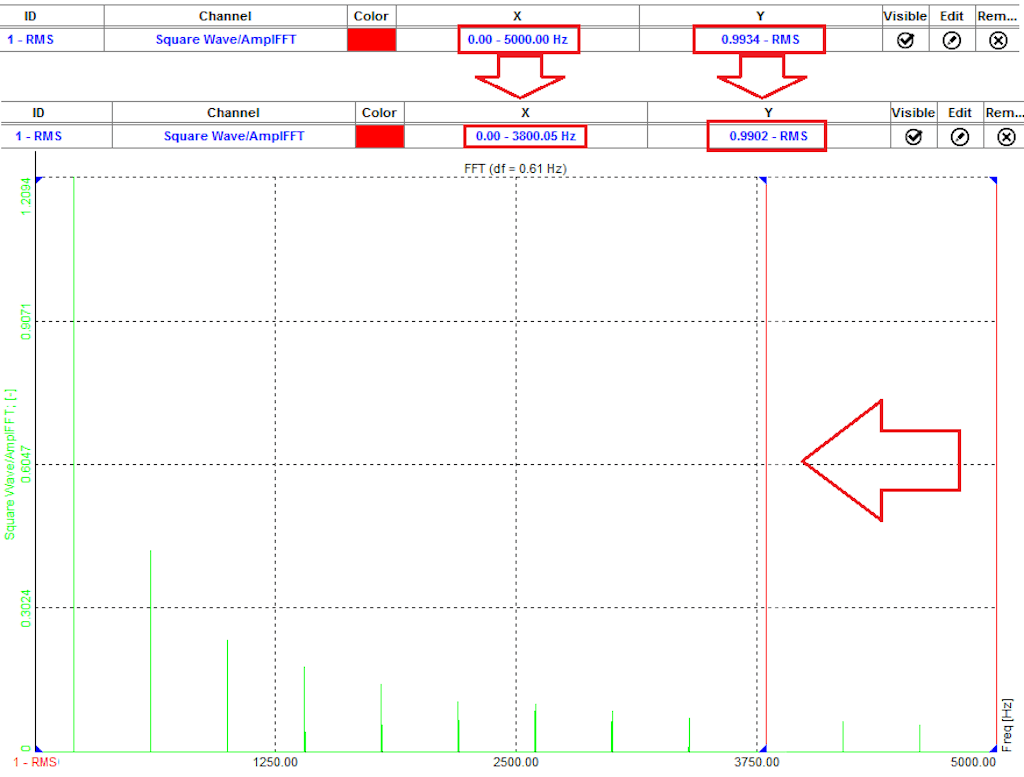Click the 3750.00 x-axis tick label
1024x777 pixels.
point(756,762)
